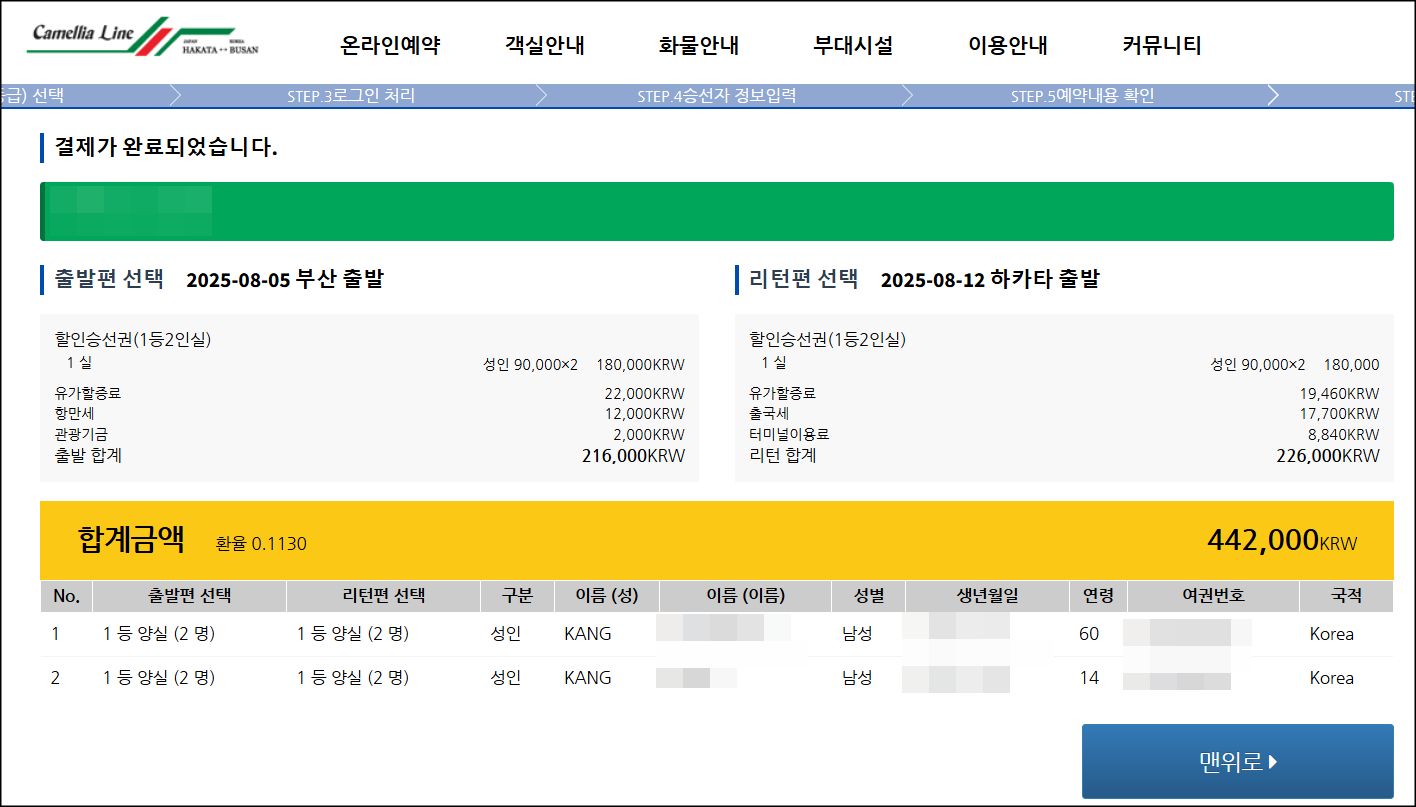Screen dimensions: 1416x807
Task: Click the 연령 column header
Action: coord(1098,596)
